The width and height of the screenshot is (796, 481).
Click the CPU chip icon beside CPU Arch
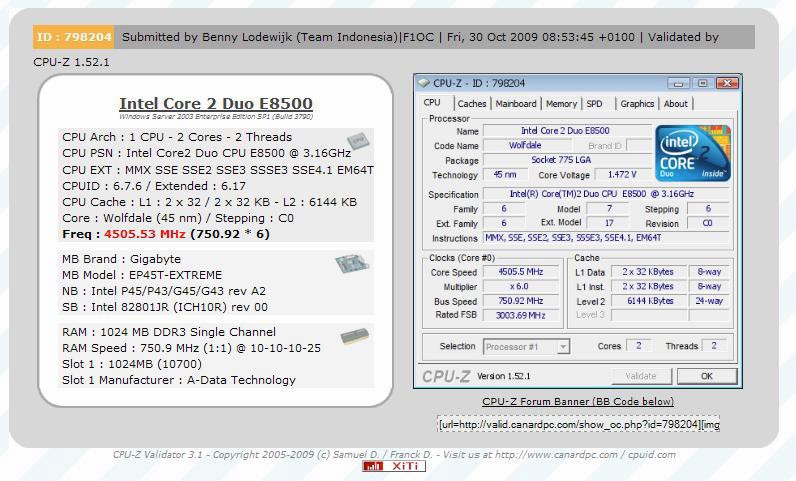click(358, 140)
